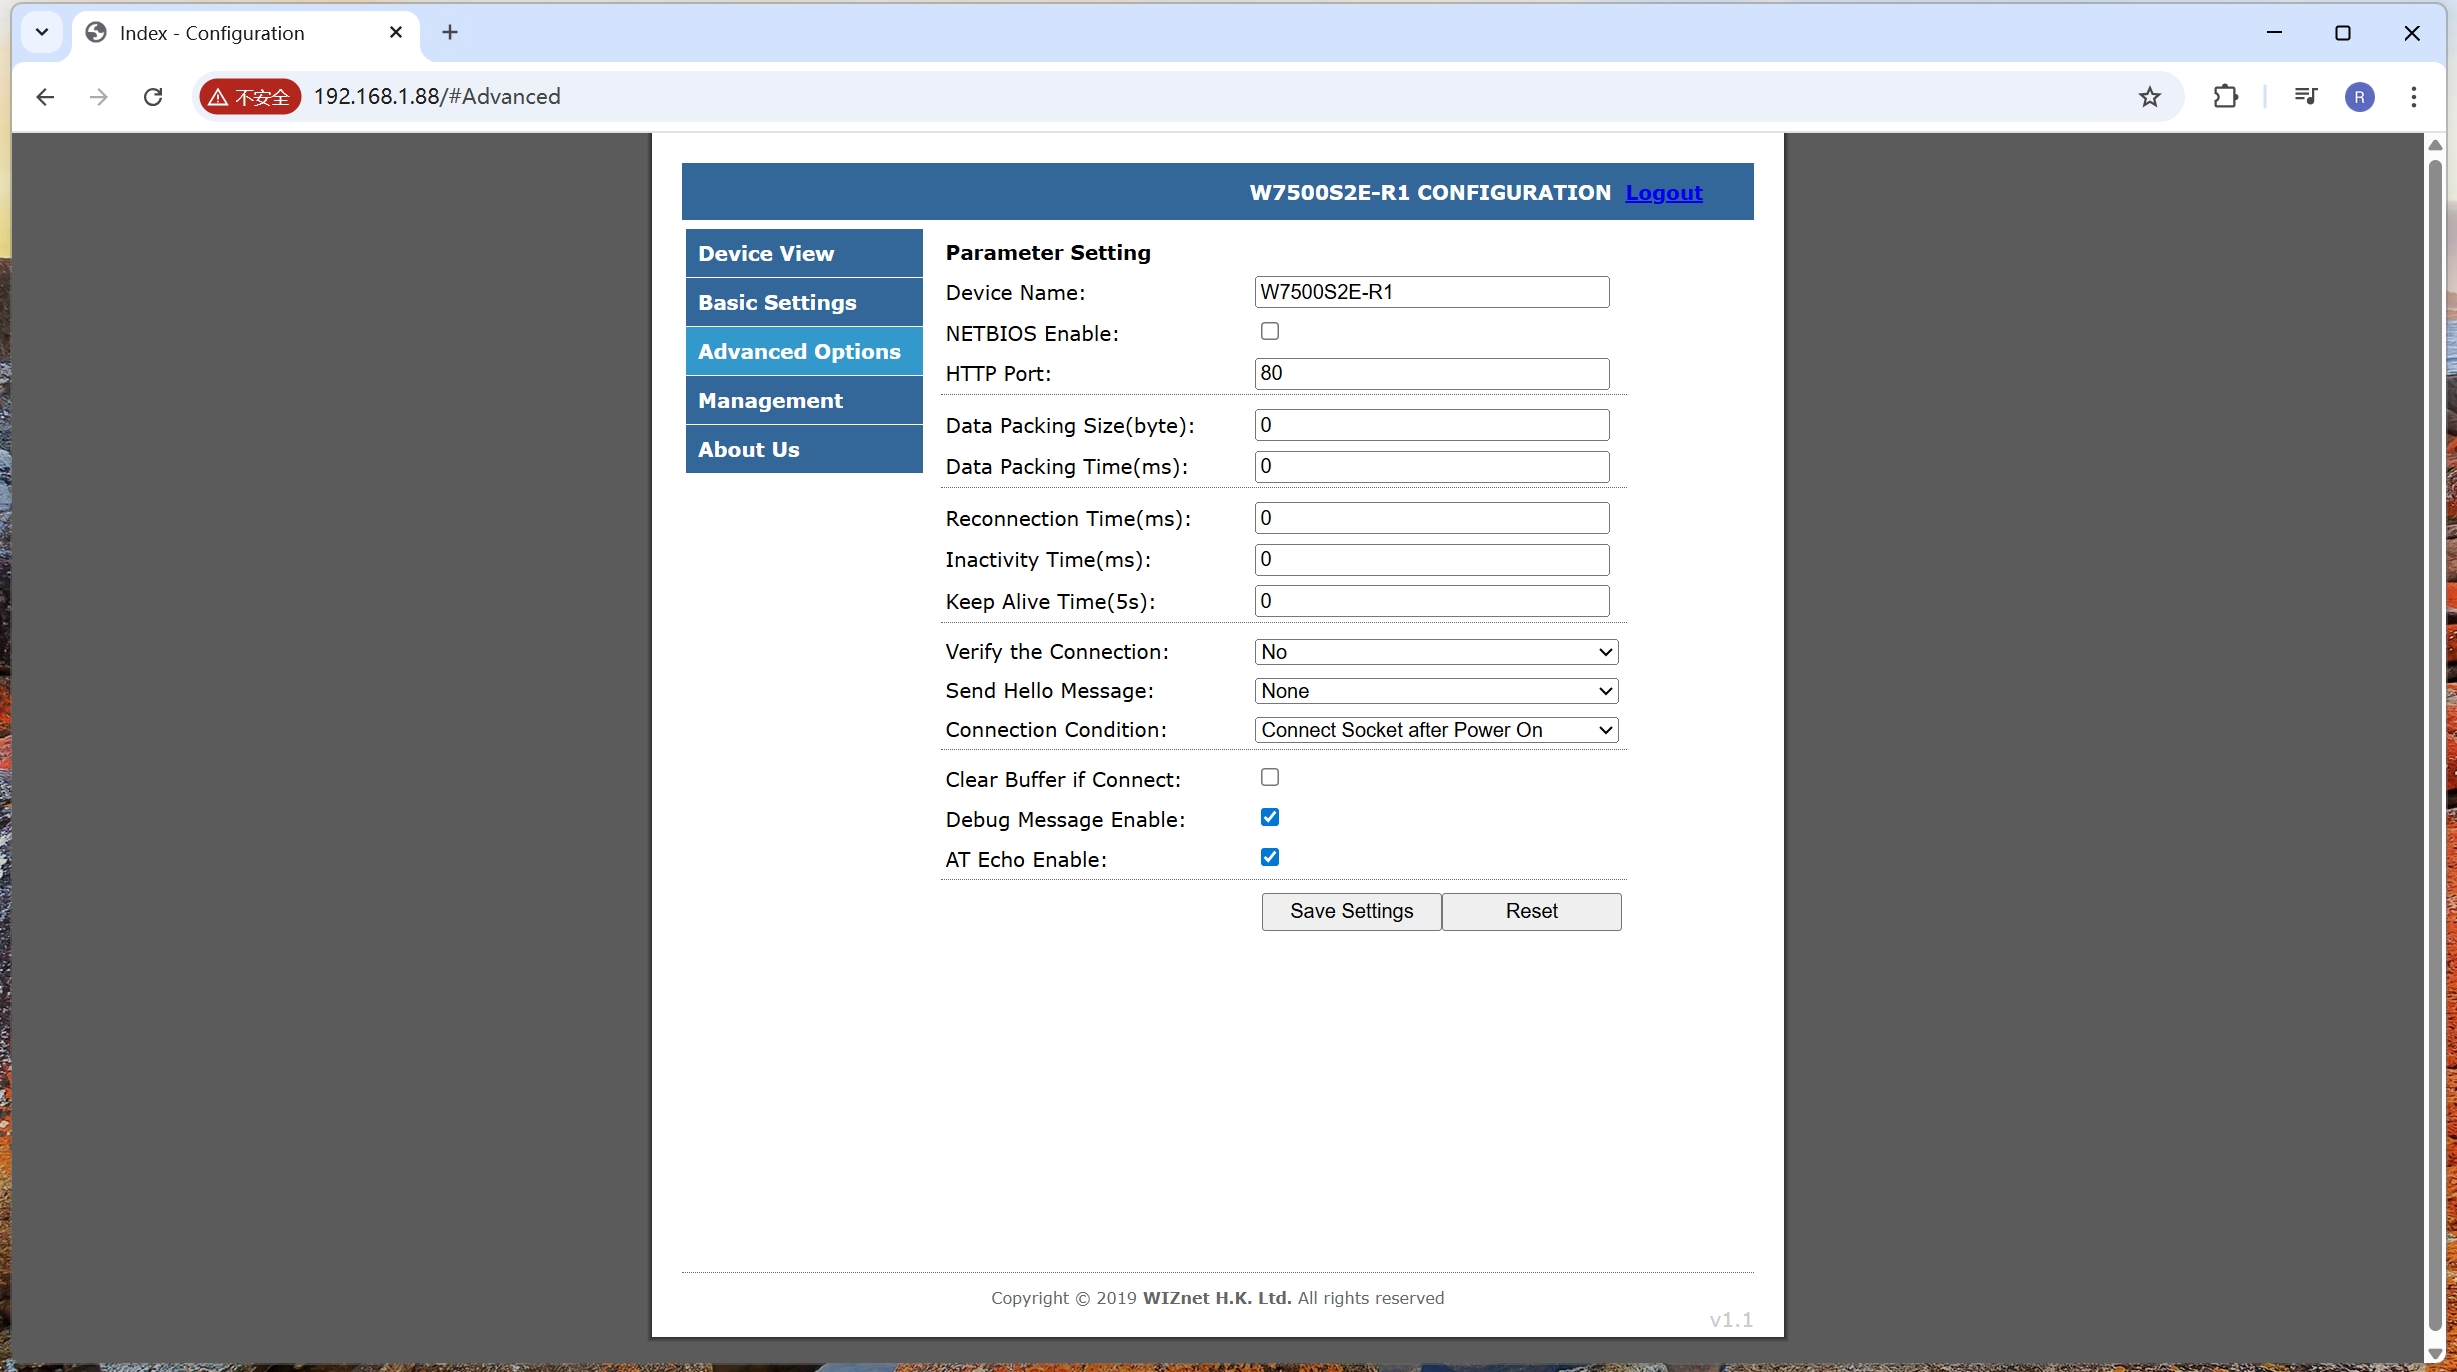The image size is (2457, 1372).
Task: Click the Logout link
Action: [1663, 193]
